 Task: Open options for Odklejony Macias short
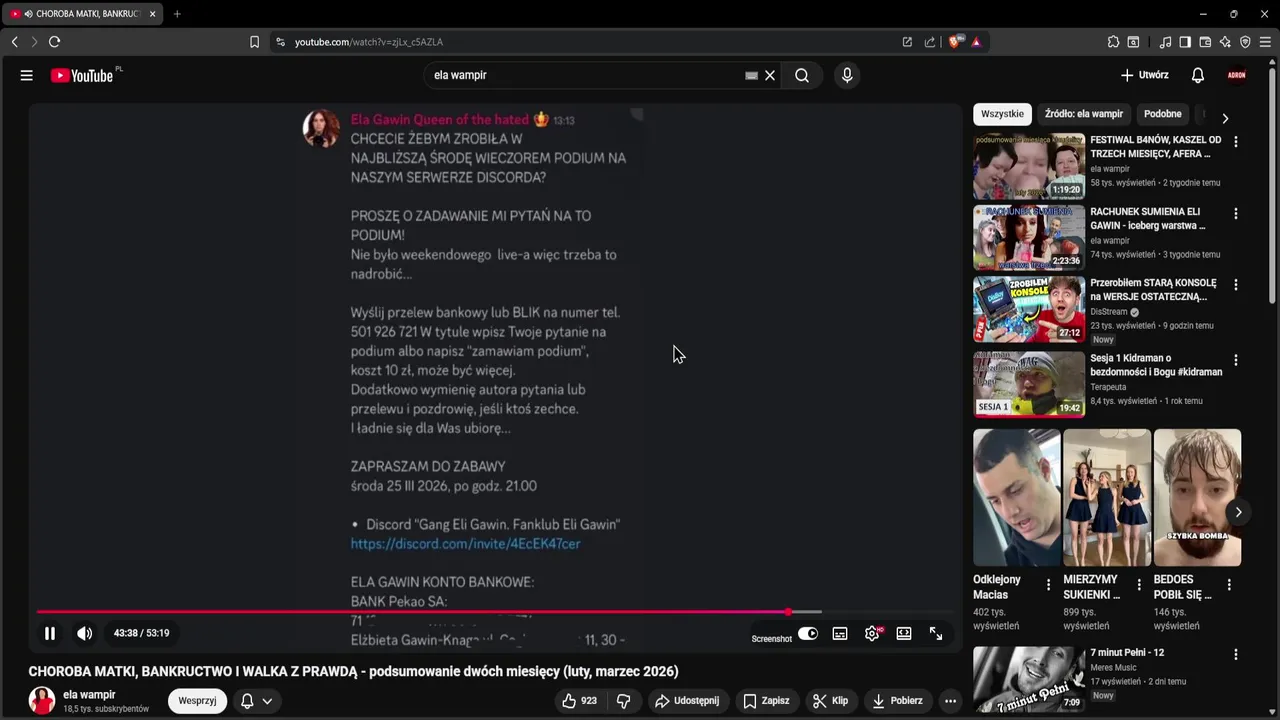point(1048,585)
